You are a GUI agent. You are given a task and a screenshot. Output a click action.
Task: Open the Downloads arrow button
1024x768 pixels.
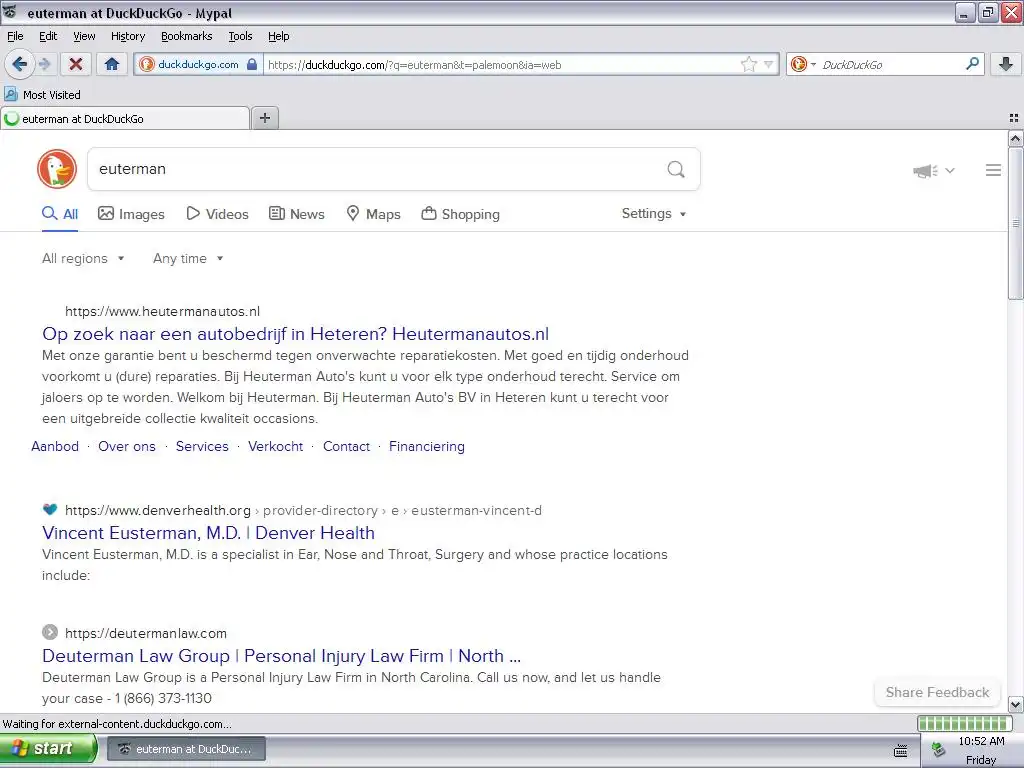(x=1006, y=64)
